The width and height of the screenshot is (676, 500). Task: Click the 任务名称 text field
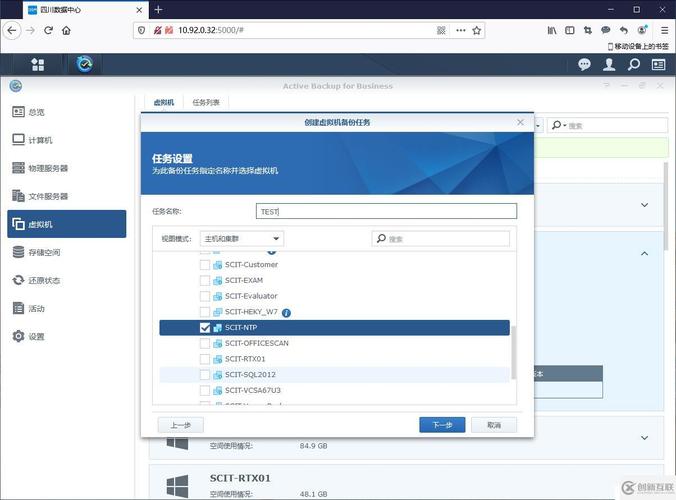coord(386,211)
